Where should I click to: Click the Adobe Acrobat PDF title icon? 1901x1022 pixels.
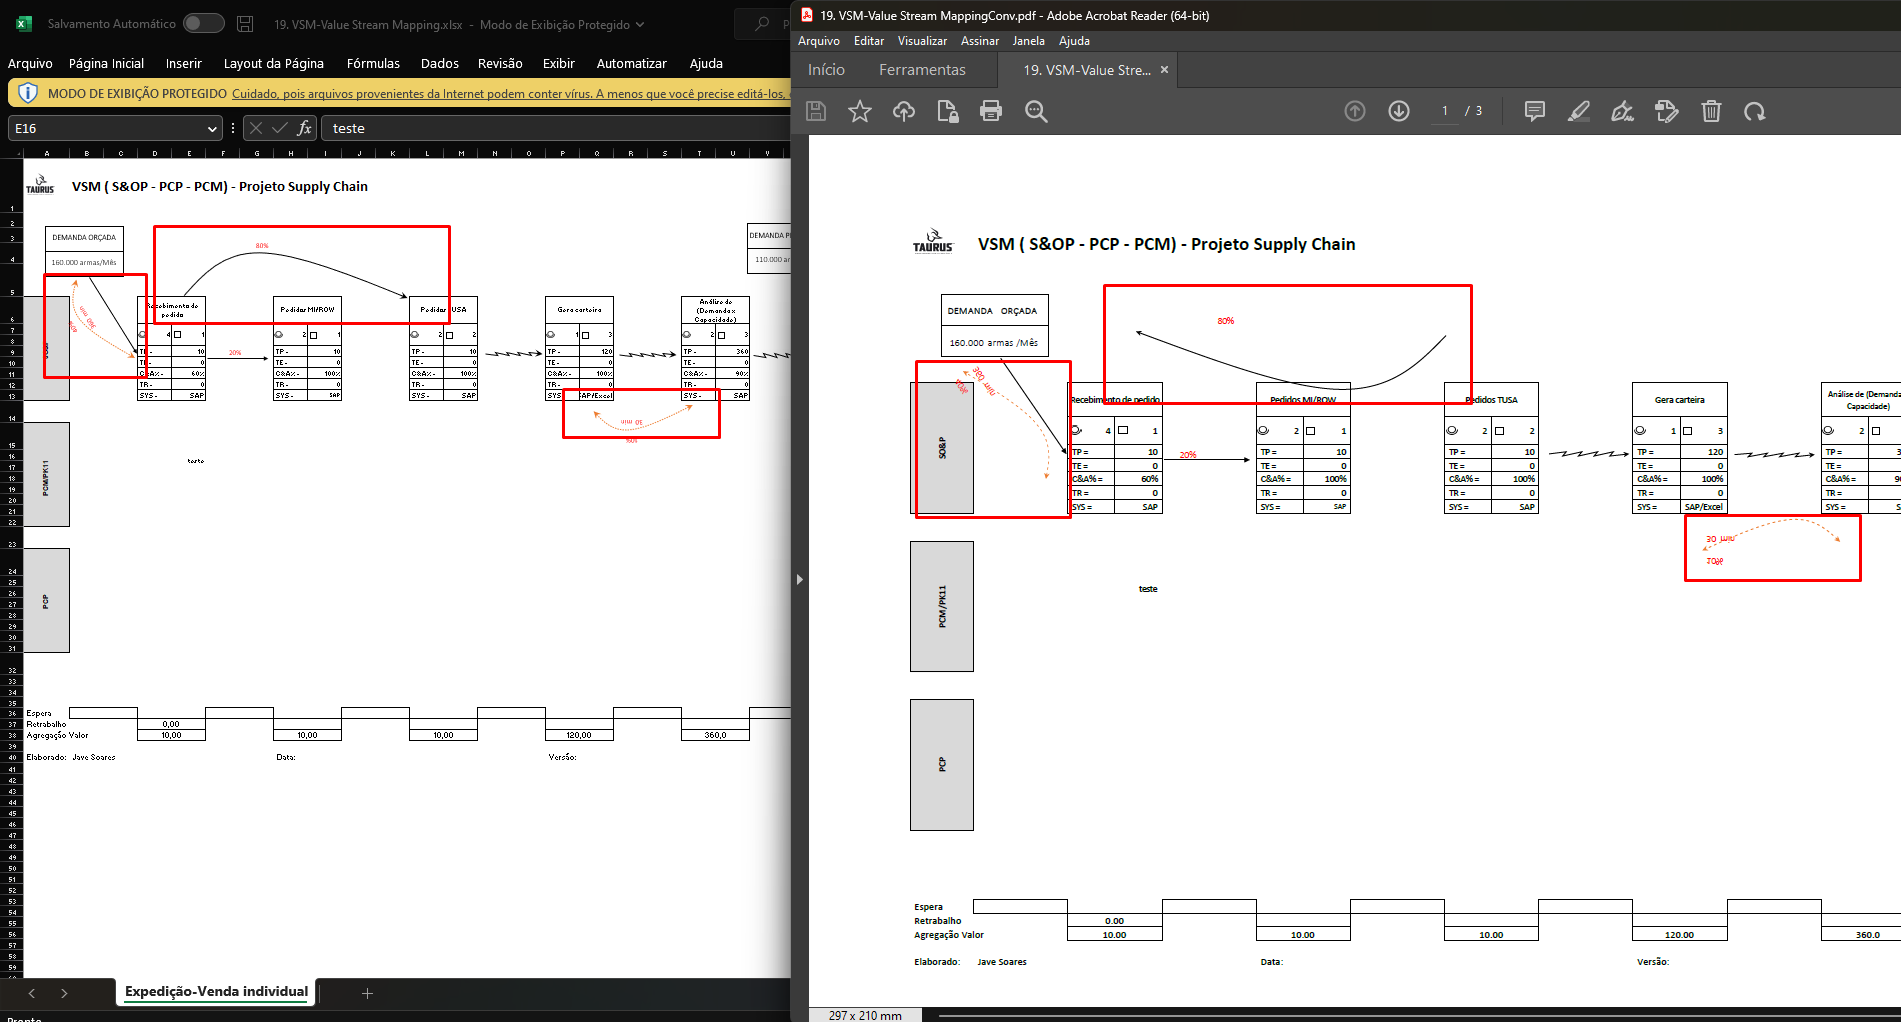[x=807, y=15]
